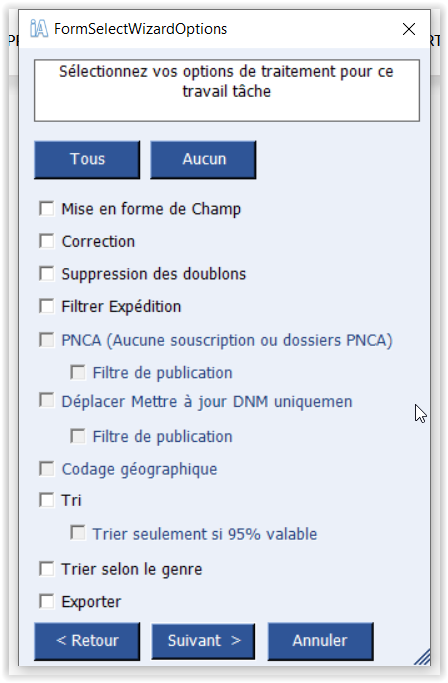Enable the Exporter checkbox

click(x=47, y=602)
